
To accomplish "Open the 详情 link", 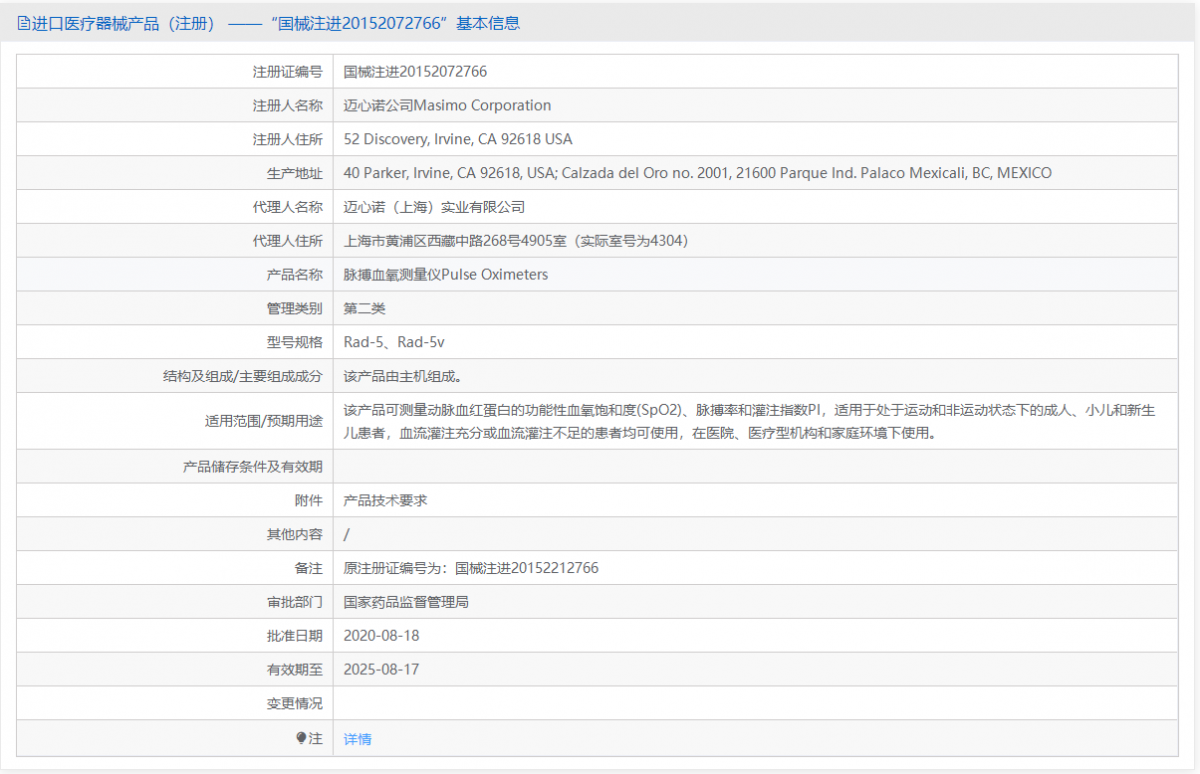I will [x=357, y=739].
